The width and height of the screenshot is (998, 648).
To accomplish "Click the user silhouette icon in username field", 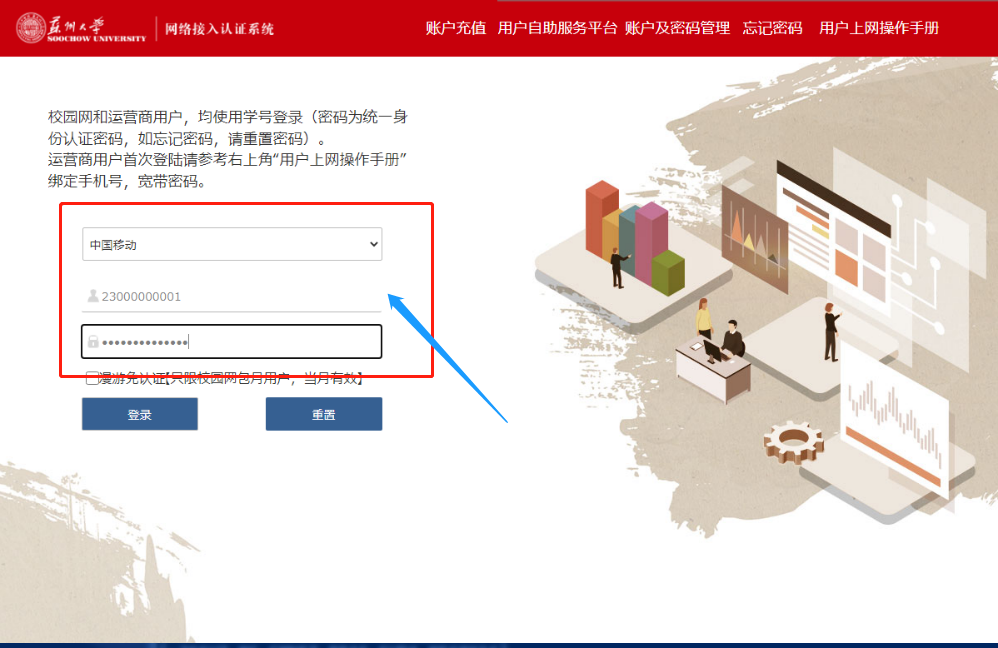I will point(93,296).
